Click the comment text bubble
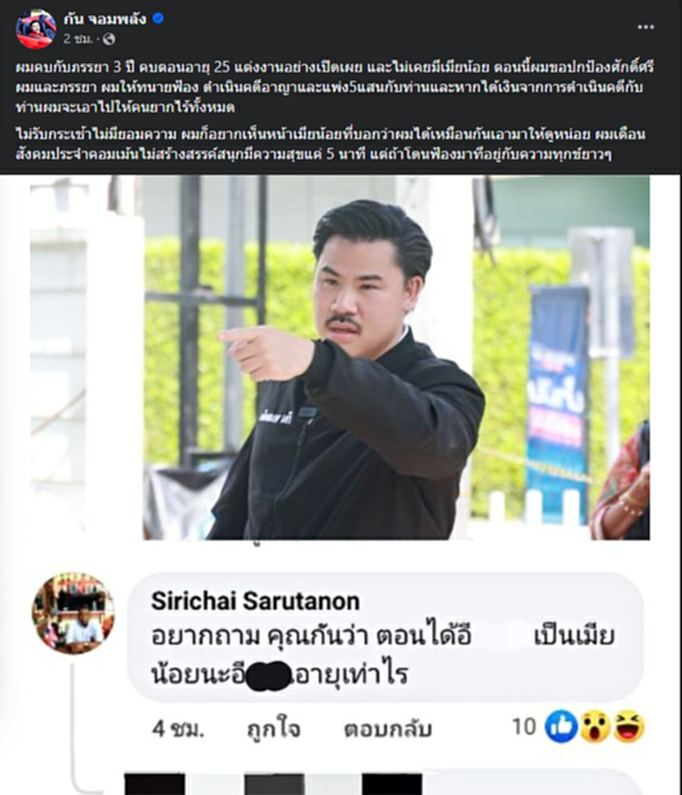Screen dimensions: 682x795 click(386, 637)
